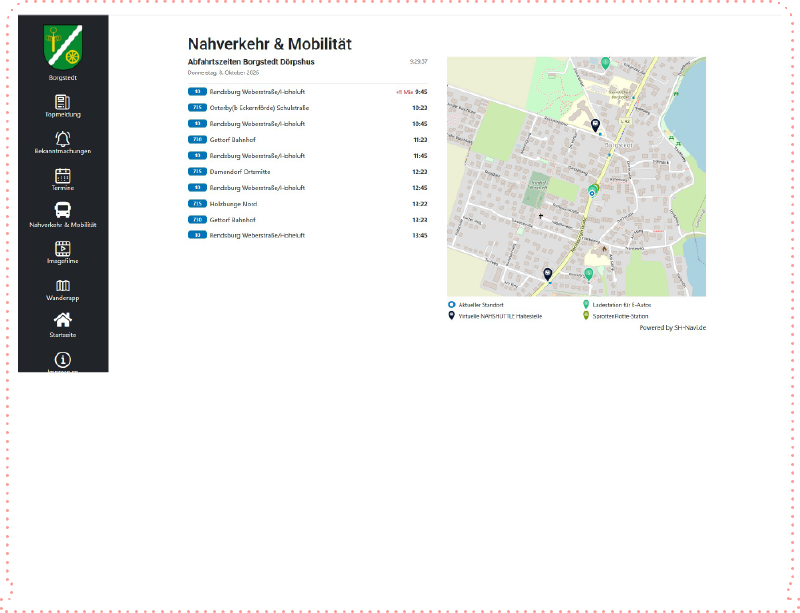
Task: Launch Wanderapp from the sidebar
Action: pos(63,289)
